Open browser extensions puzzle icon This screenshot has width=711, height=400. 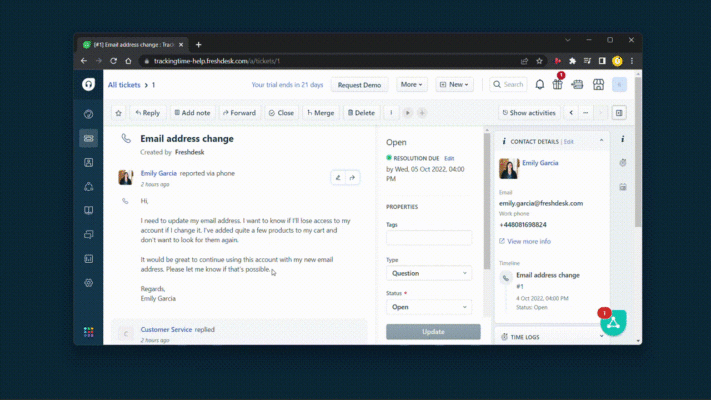click(572, 61)
